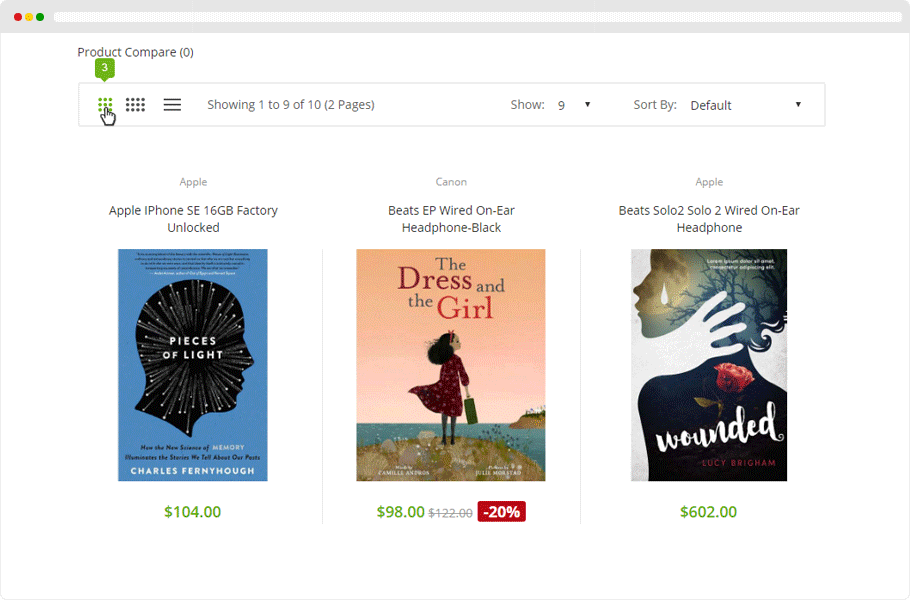This screenshot has width=910, height=600.
Task: Open the Sort By Default dropdown
Action: 745,105
